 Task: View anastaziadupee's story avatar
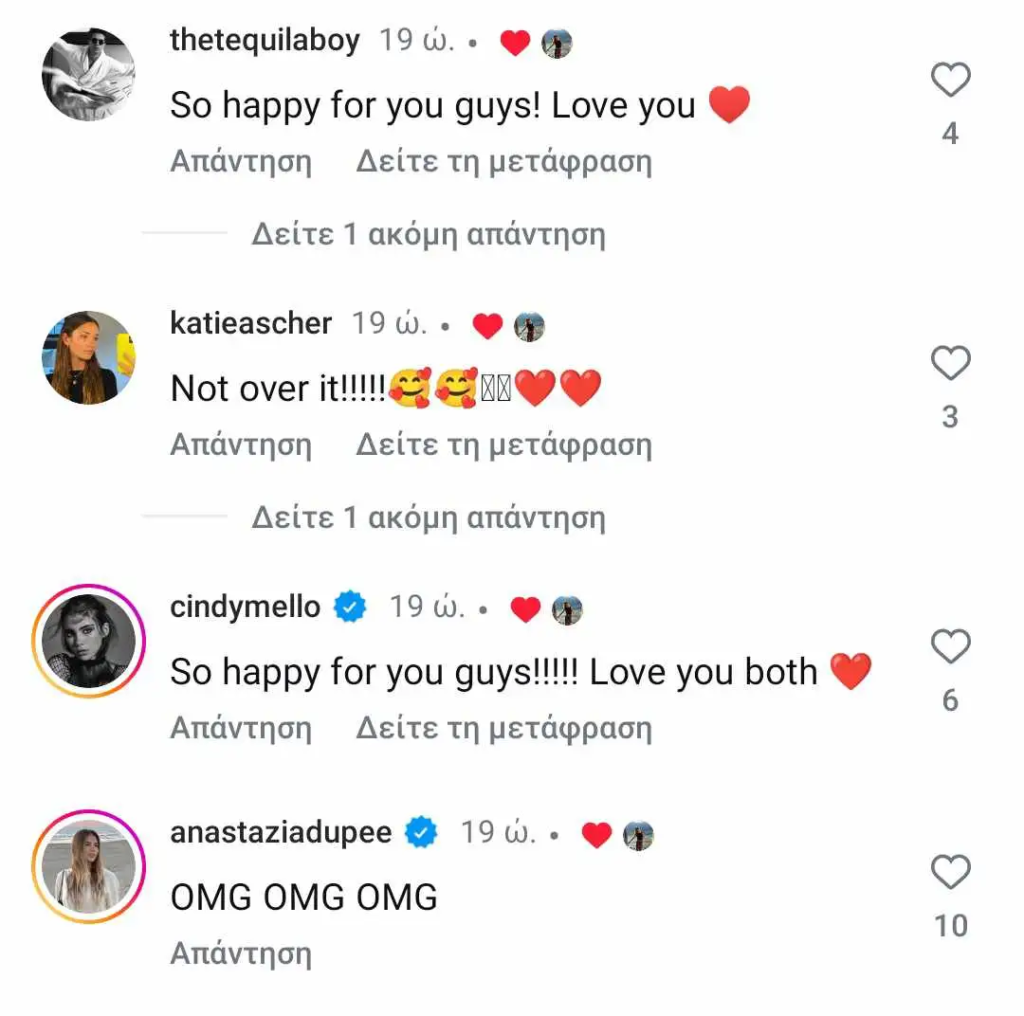(x=88, y=866)
